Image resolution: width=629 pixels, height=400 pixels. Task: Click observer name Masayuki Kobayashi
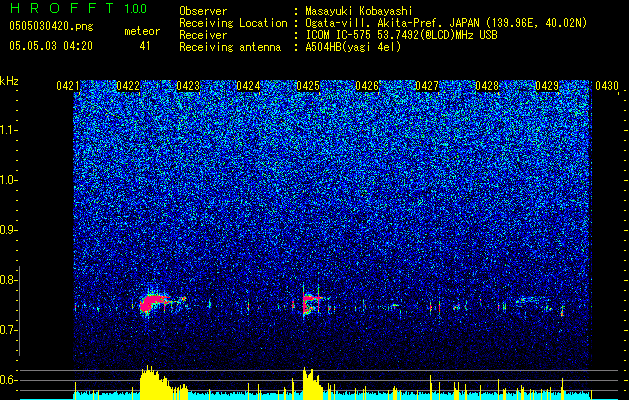tap(358, 11)
